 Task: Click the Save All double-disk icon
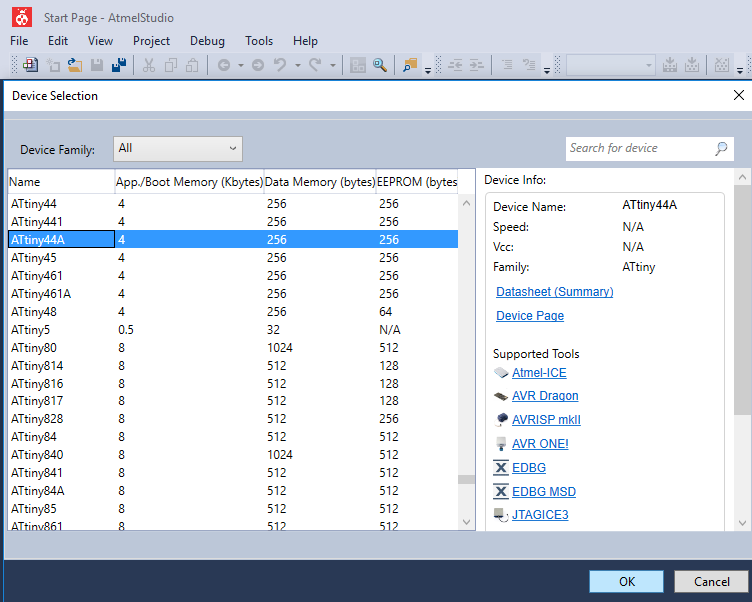click(118, 65)
